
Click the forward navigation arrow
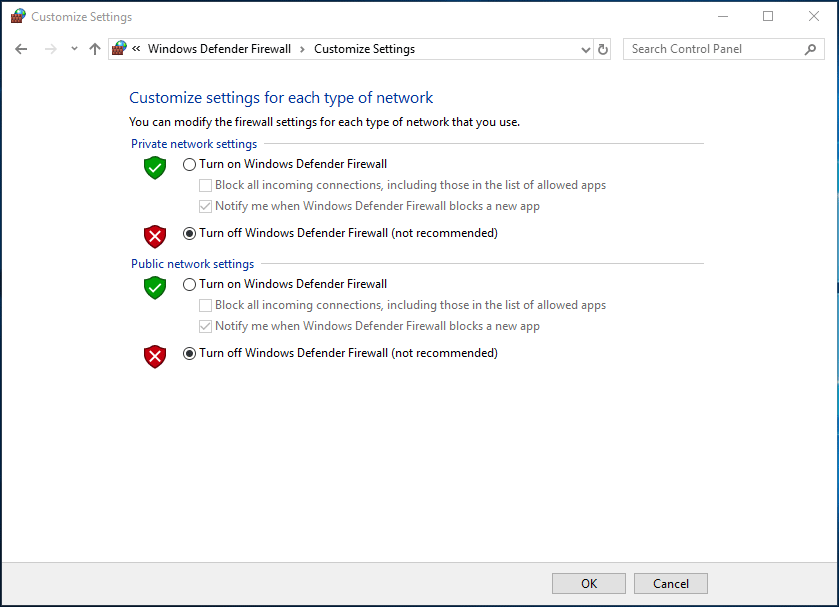[47, 48]
